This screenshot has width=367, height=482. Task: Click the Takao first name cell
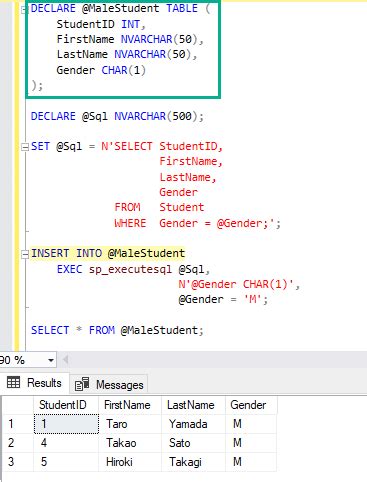[x=130, y=443]
